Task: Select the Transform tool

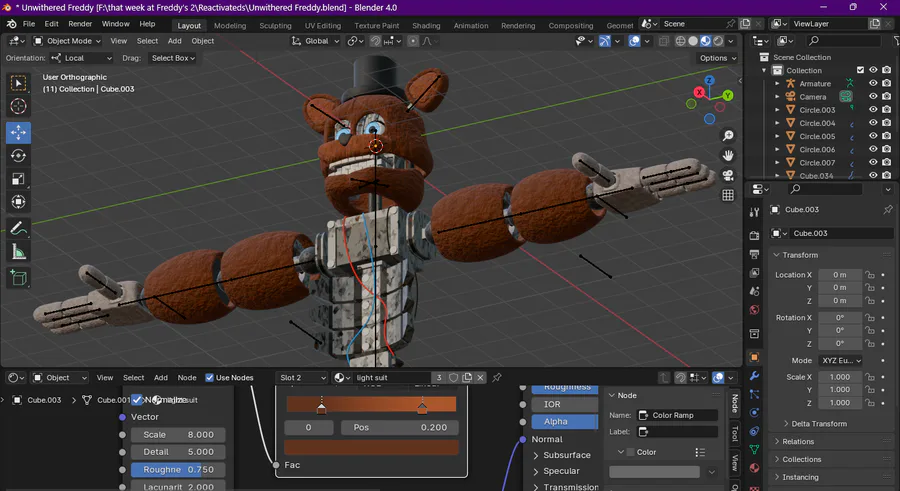Action: [x=18, y=202]
